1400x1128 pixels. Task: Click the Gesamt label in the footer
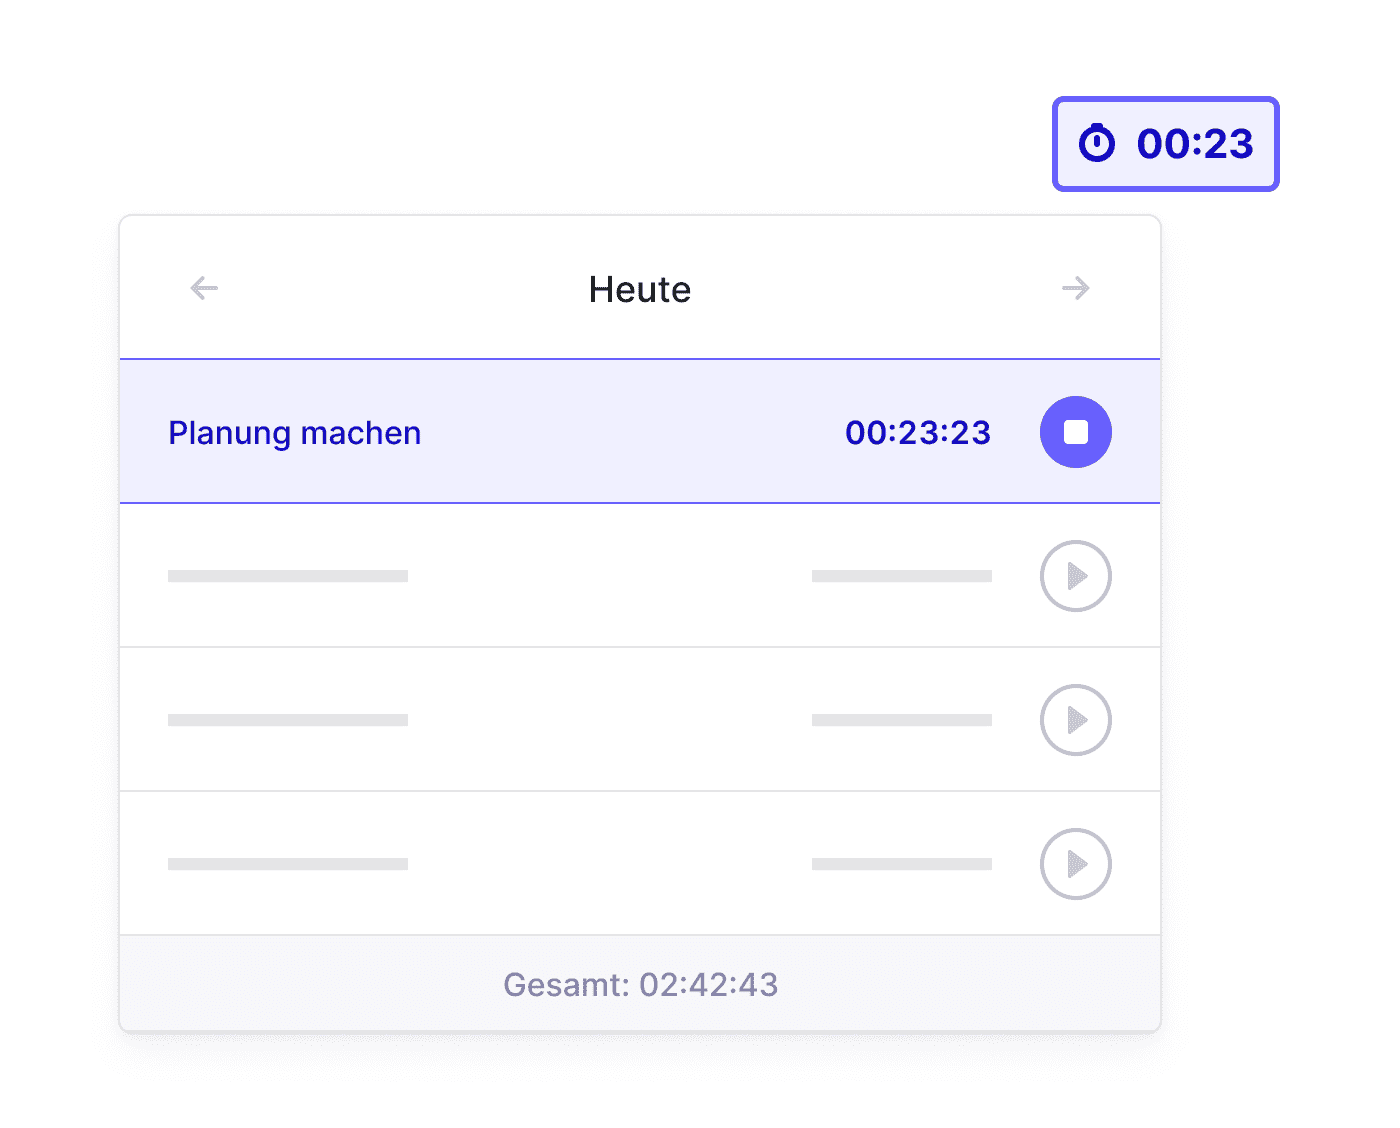coord(566,985)
